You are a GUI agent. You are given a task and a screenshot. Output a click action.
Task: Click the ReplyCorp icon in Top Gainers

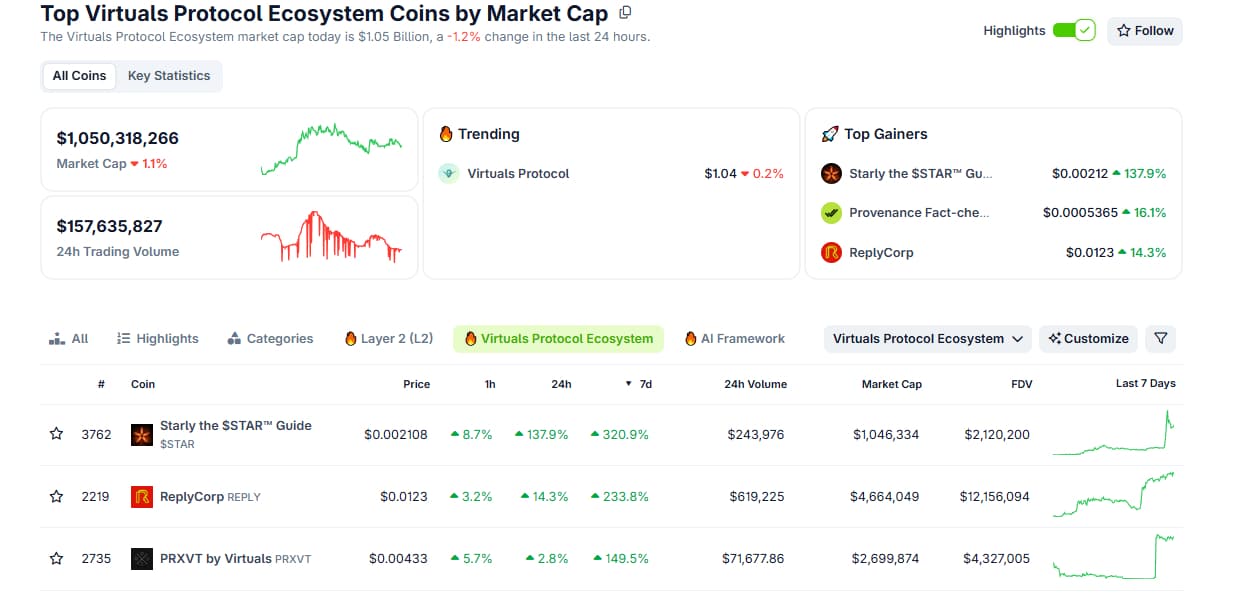coord(831,253)
